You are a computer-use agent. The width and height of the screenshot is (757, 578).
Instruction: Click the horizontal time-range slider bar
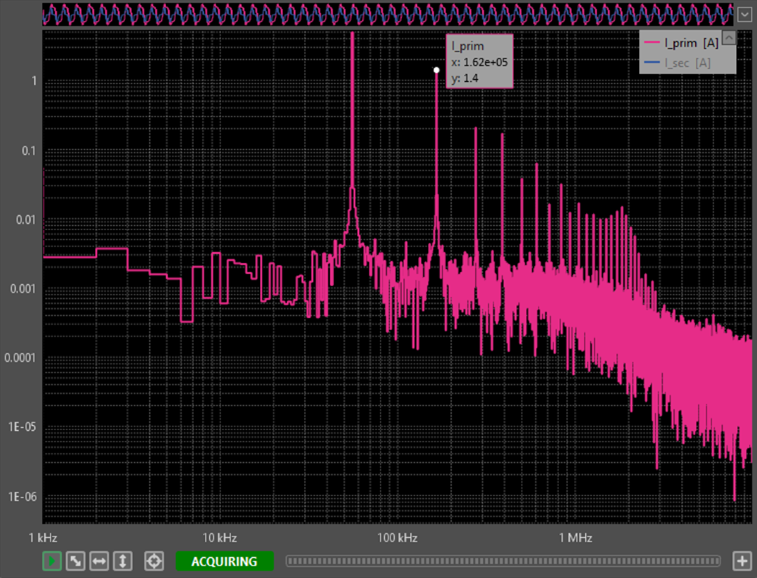tap(502, 561)
